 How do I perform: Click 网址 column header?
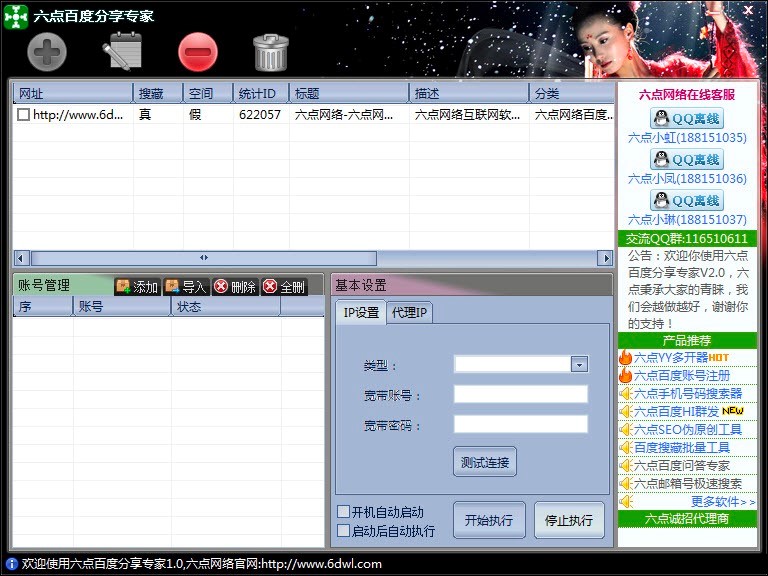(x=73, y=93)
